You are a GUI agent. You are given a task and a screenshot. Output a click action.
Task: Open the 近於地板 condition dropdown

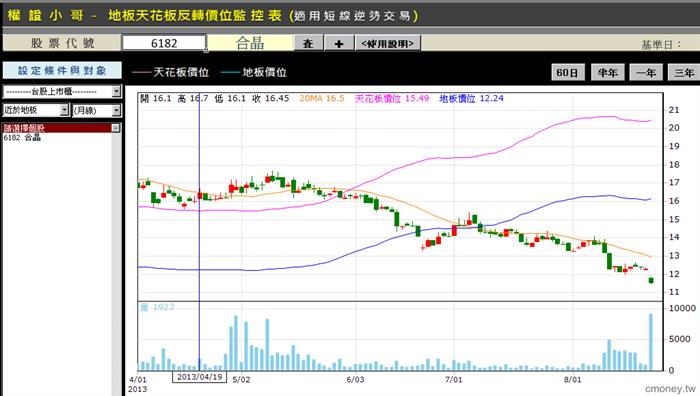pos(36,110)
